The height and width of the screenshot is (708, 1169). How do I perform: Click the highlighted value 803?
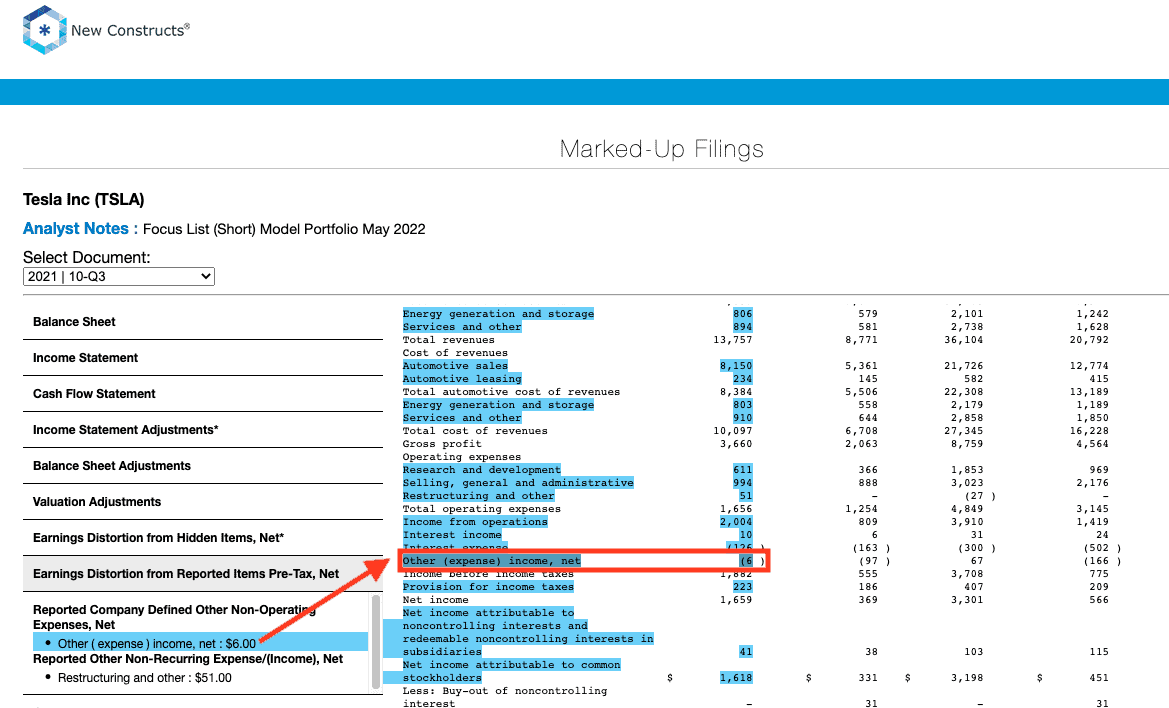pos(743,405)
